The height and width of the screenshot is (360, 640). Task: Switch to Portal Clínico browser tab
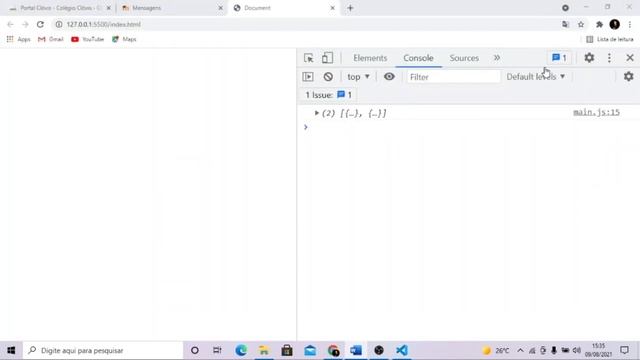(x=60, y=8)
